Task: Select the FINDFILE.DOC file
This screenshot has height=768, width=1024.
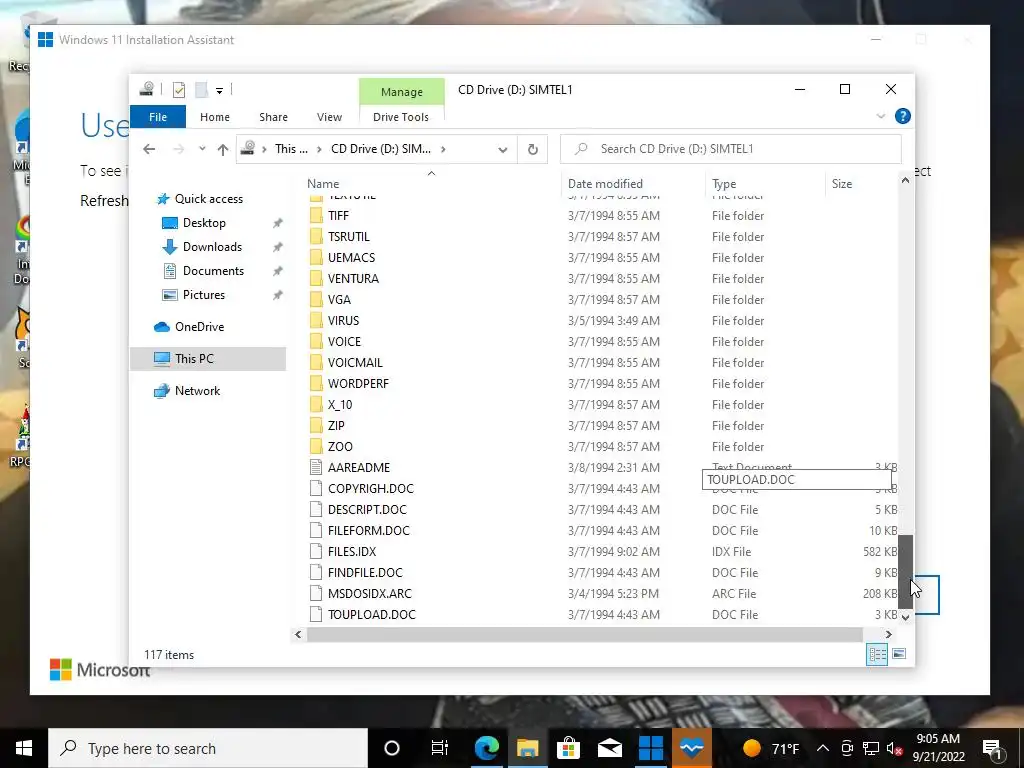Action: [365, 572]
